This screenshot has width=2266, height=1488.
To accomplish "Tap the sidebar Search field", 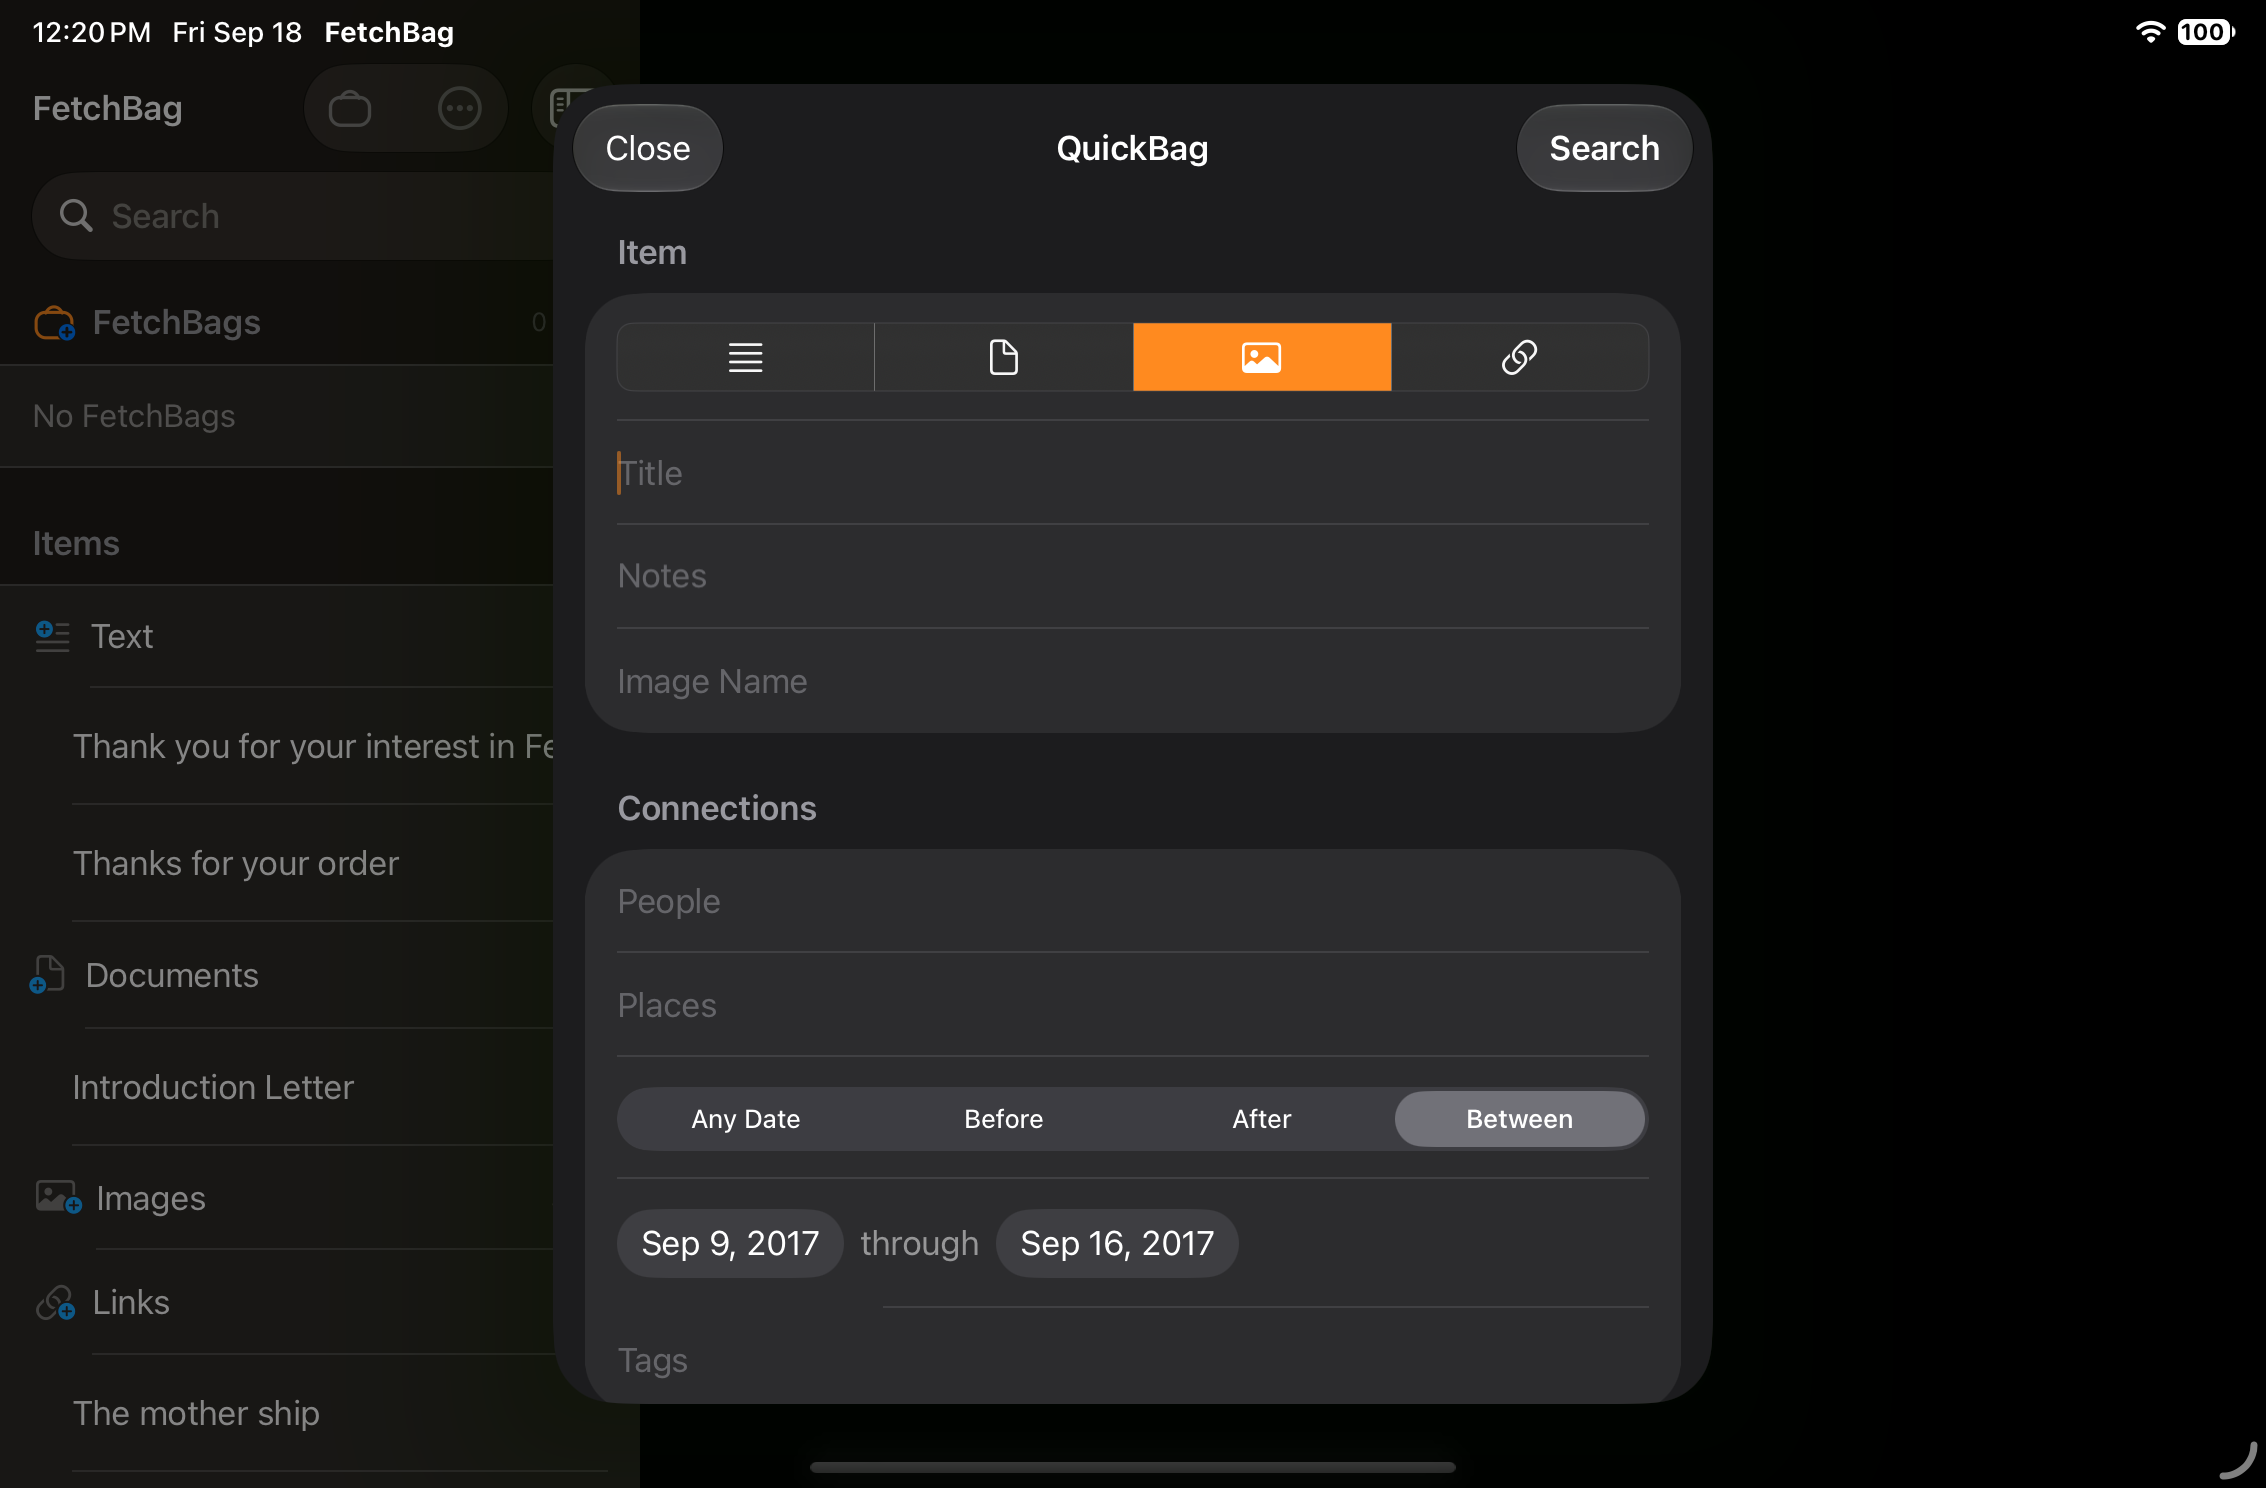I will click(294, 216).
